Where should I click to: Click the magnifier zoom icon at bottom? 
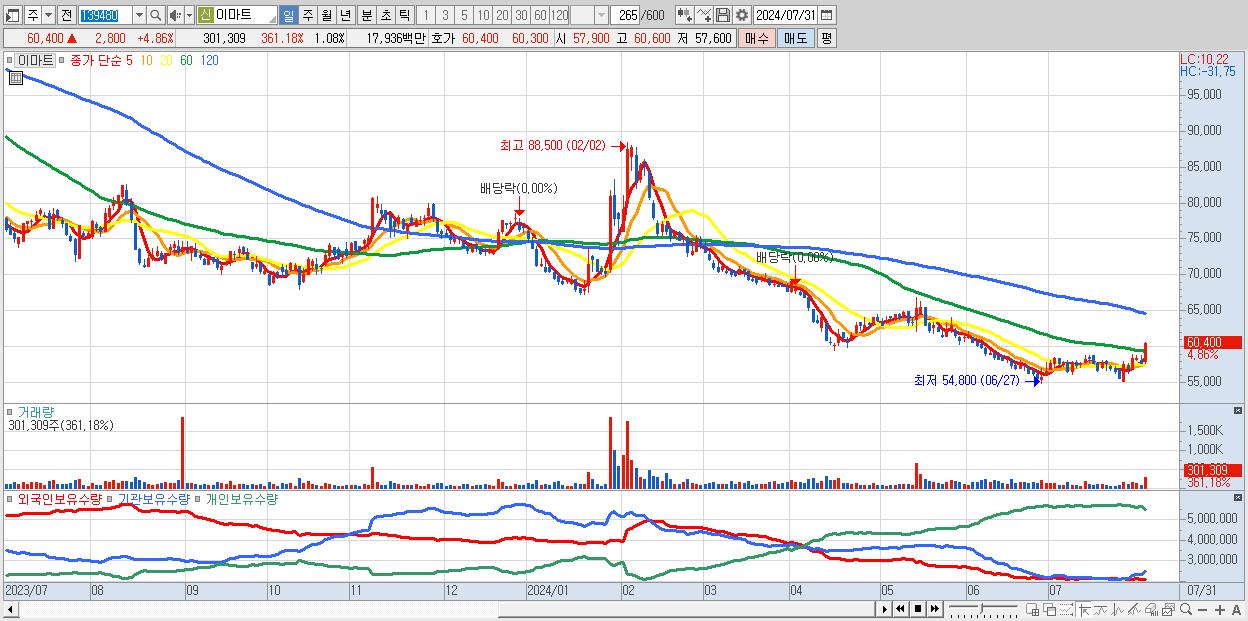click(1186, 609)
